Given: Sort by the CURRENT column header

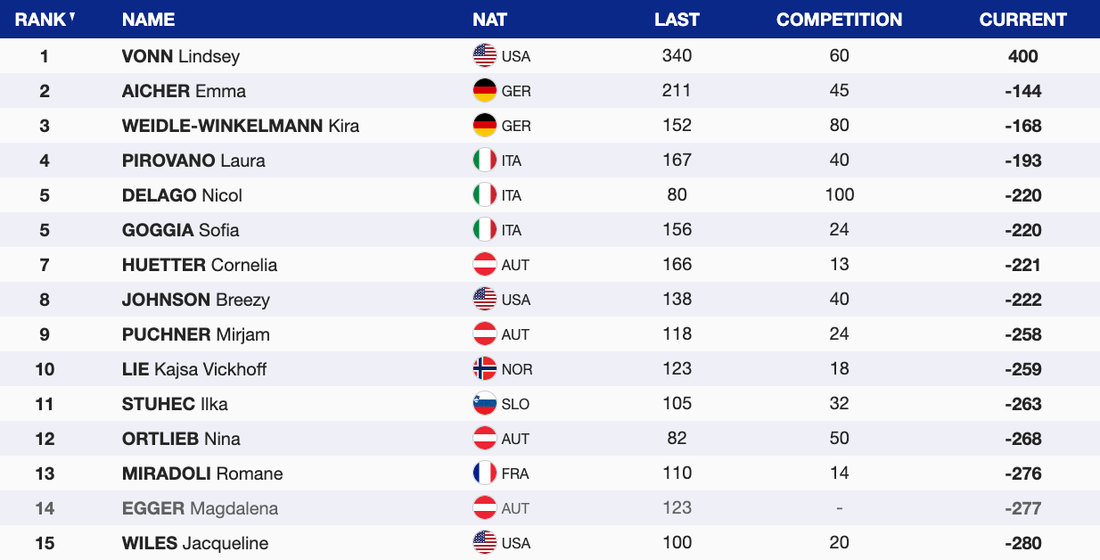Looking at the screenshot, I should [x=1023, y=19].
